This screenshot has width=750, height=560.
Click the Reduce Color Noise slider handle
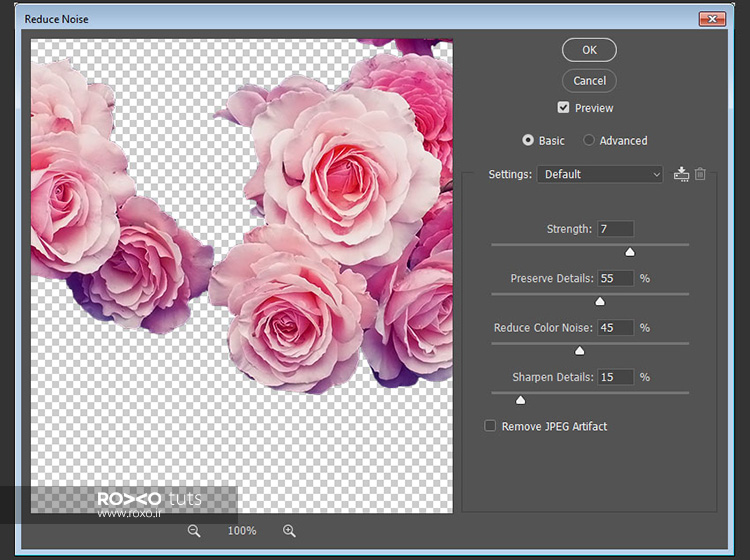click(580, 351)
